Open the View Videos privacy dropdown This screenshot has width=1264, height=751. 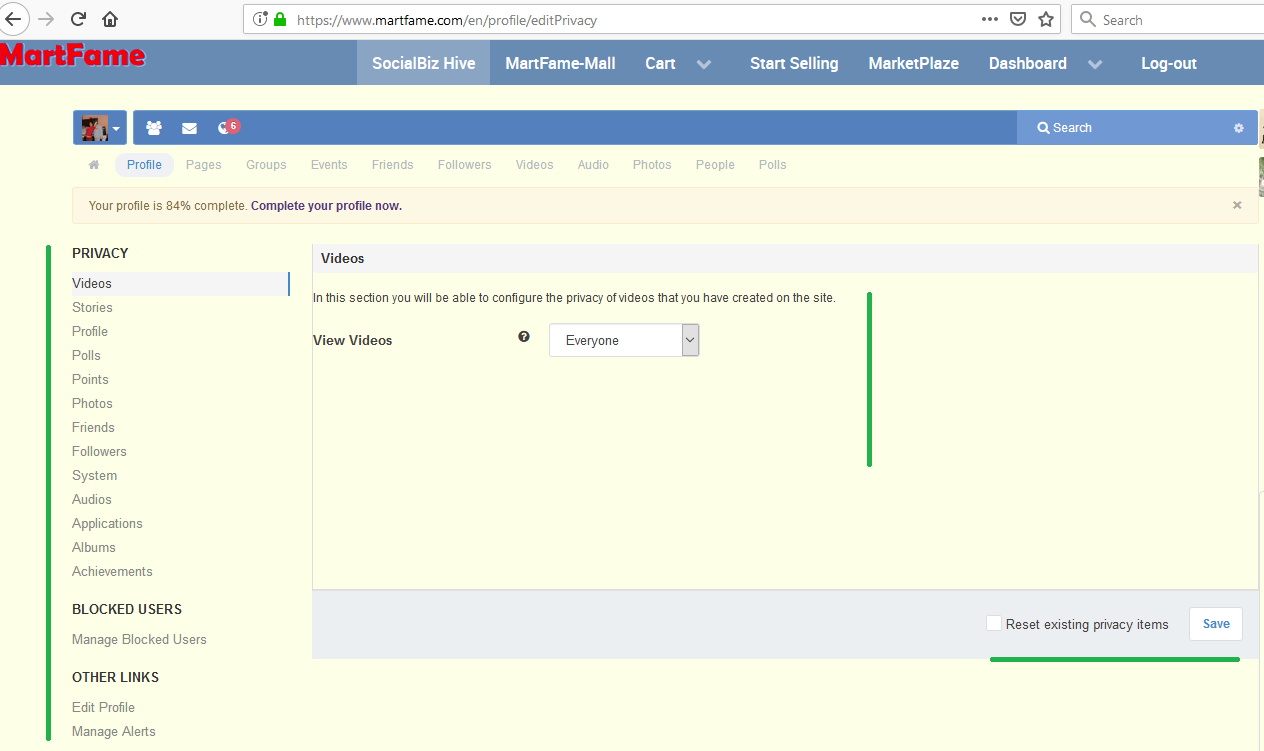[x=624, y=340]
